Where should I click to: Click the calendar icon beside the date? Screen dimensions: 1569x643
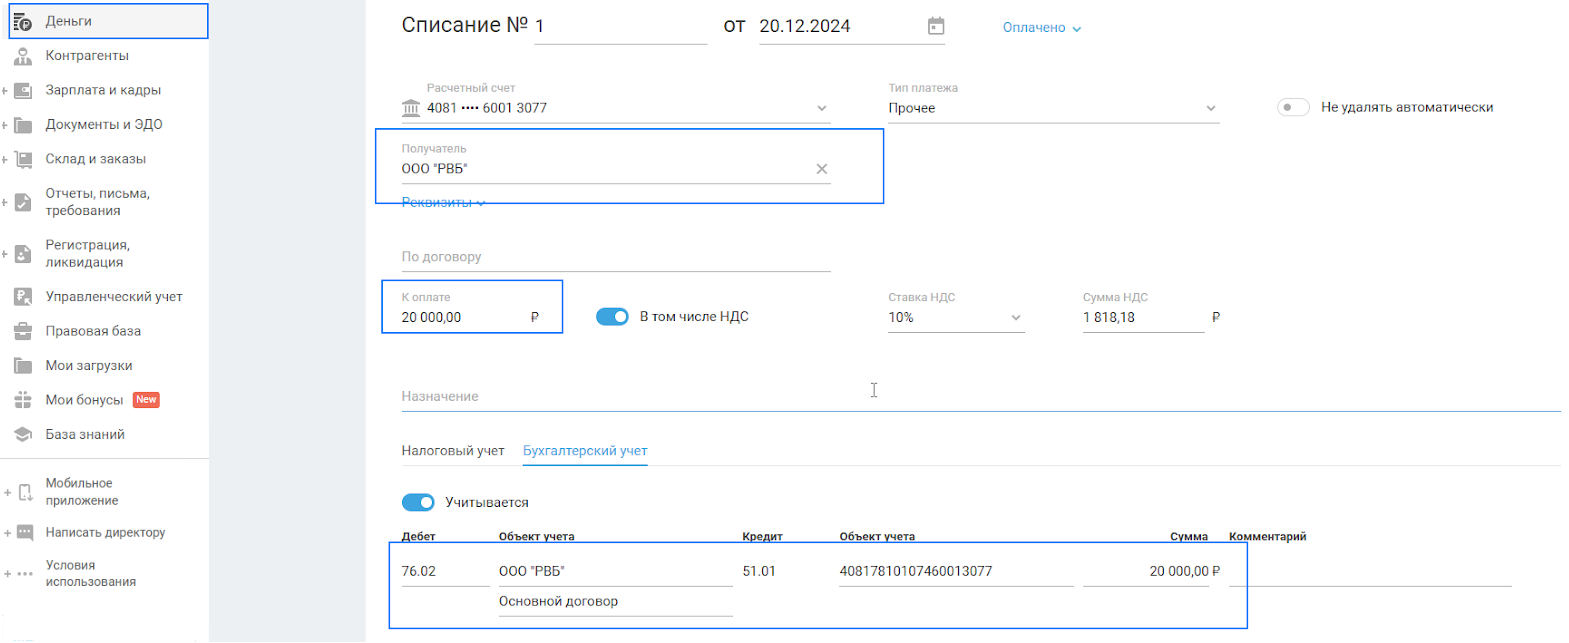point(935,26)
